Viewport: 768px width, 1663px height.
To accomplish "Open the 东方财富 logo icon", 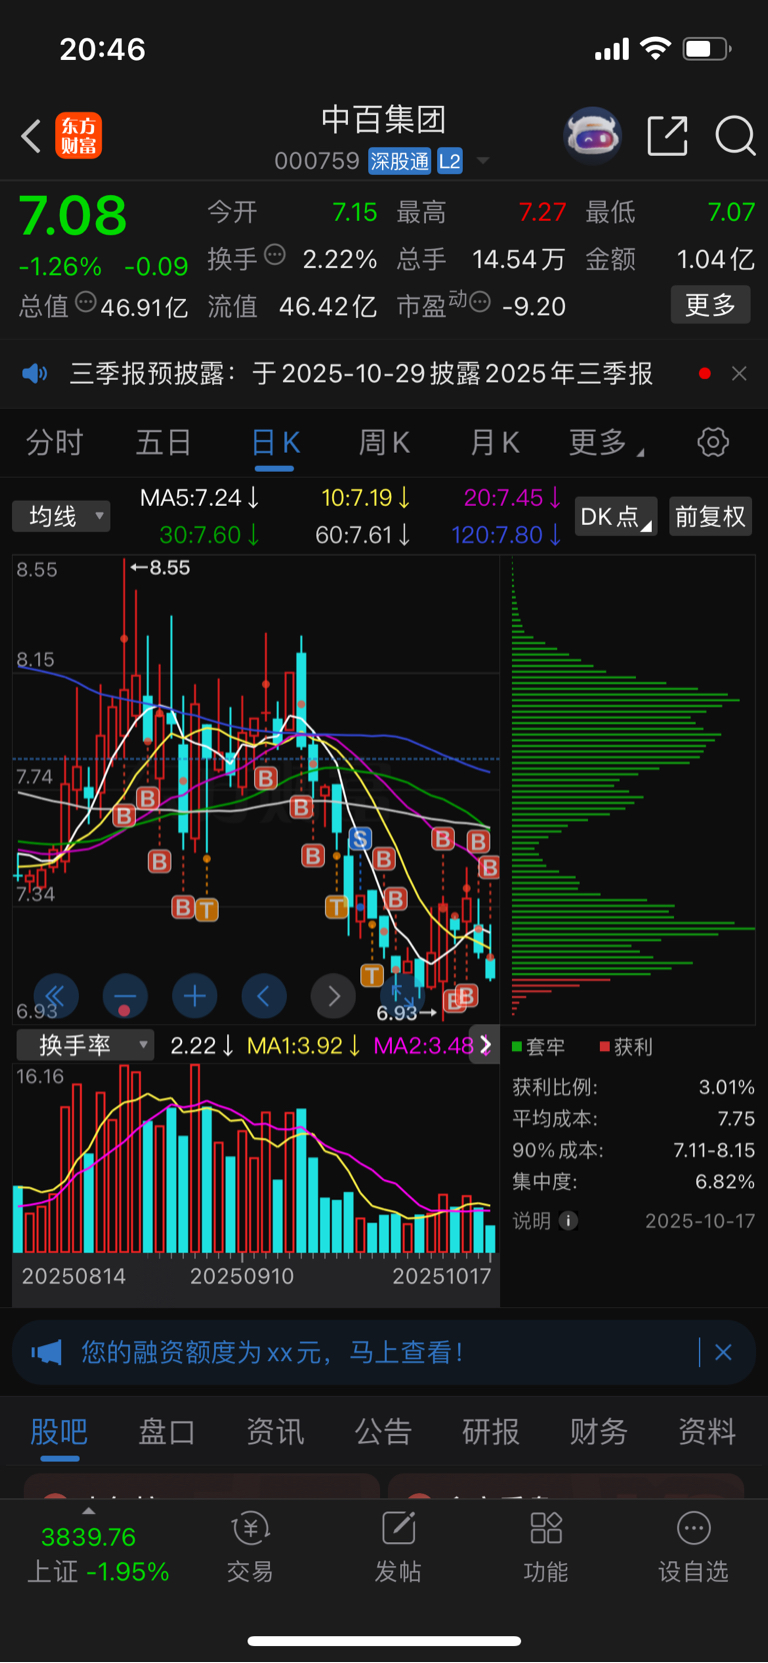I will click(x=79, y=136).
